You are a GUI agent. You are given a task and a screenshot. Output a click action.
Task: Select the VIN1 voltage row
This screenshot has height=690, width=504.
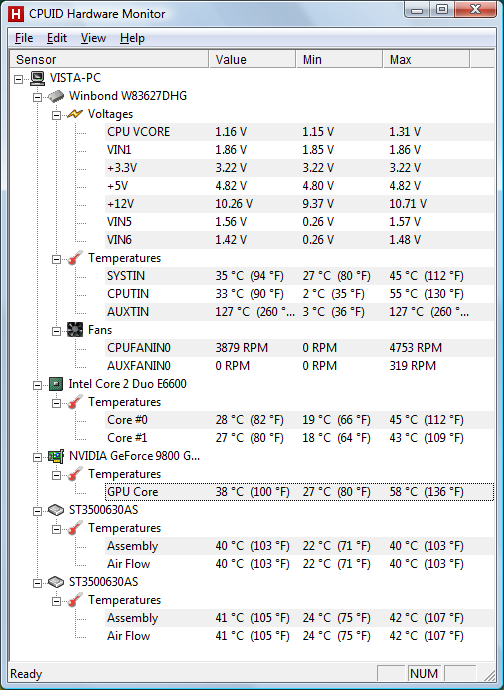click(299, 150)
